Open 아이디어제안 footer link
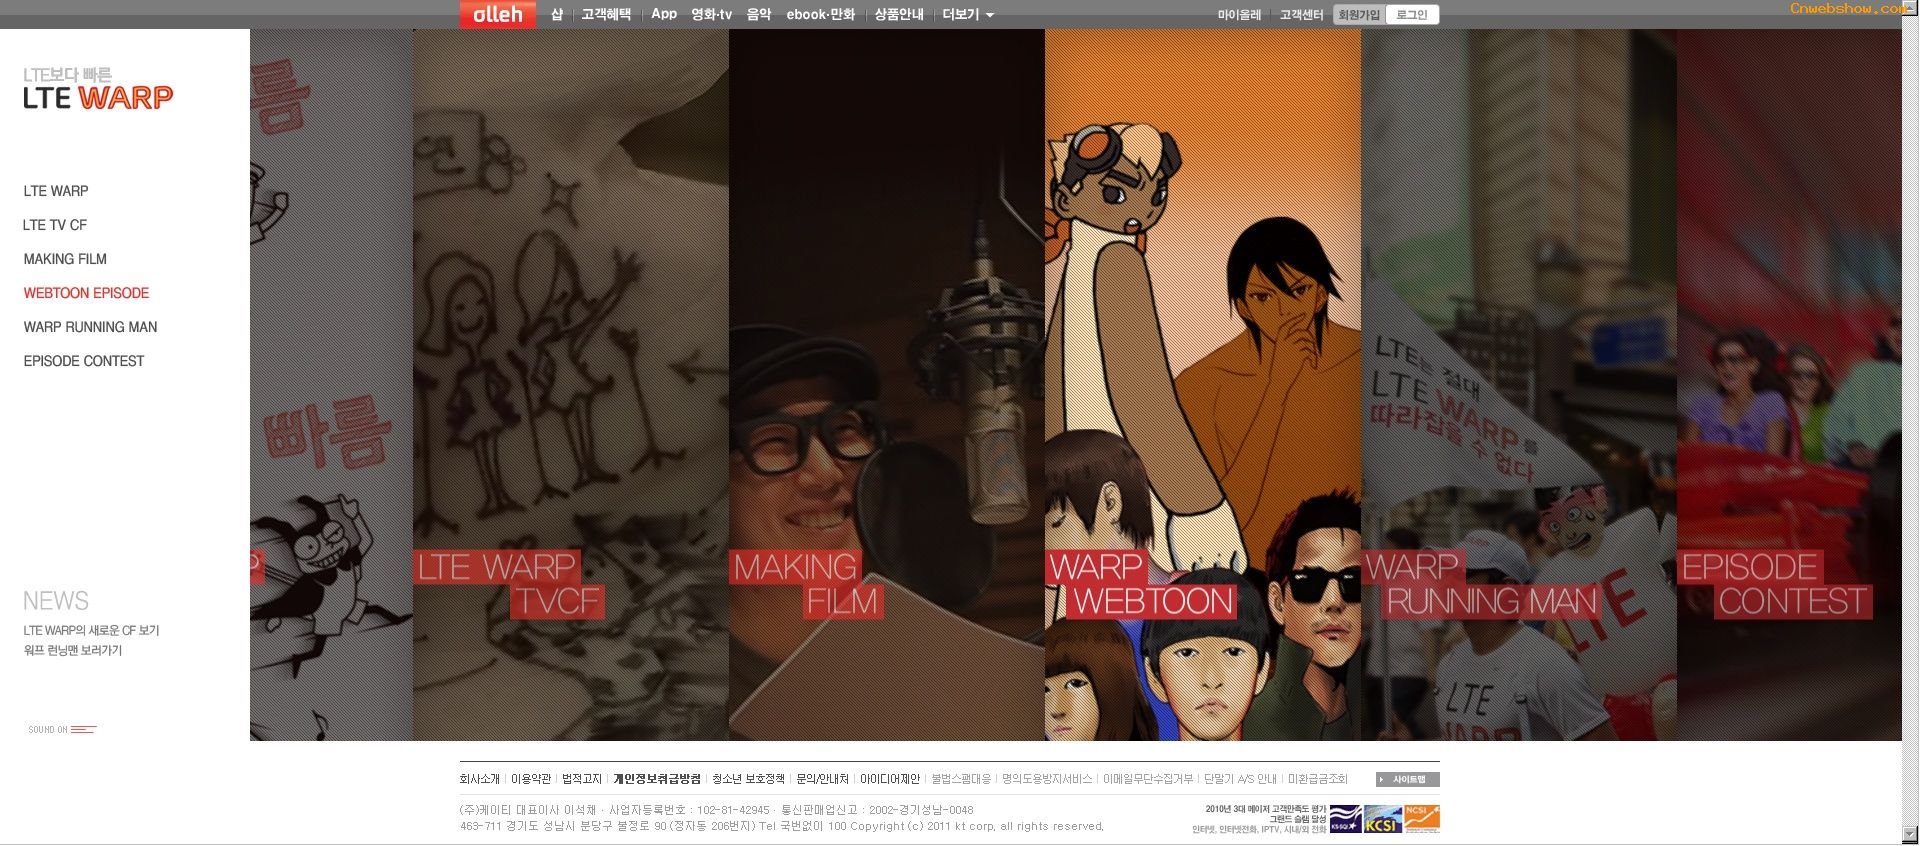 point(890,779)
